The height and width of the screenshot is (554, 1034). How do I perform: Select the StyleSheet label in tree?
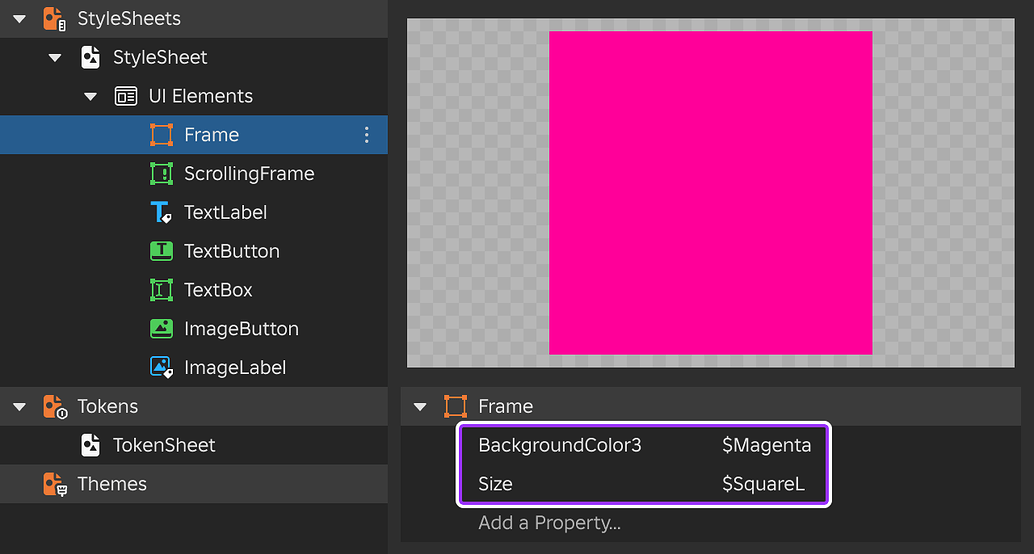(160, 57)
